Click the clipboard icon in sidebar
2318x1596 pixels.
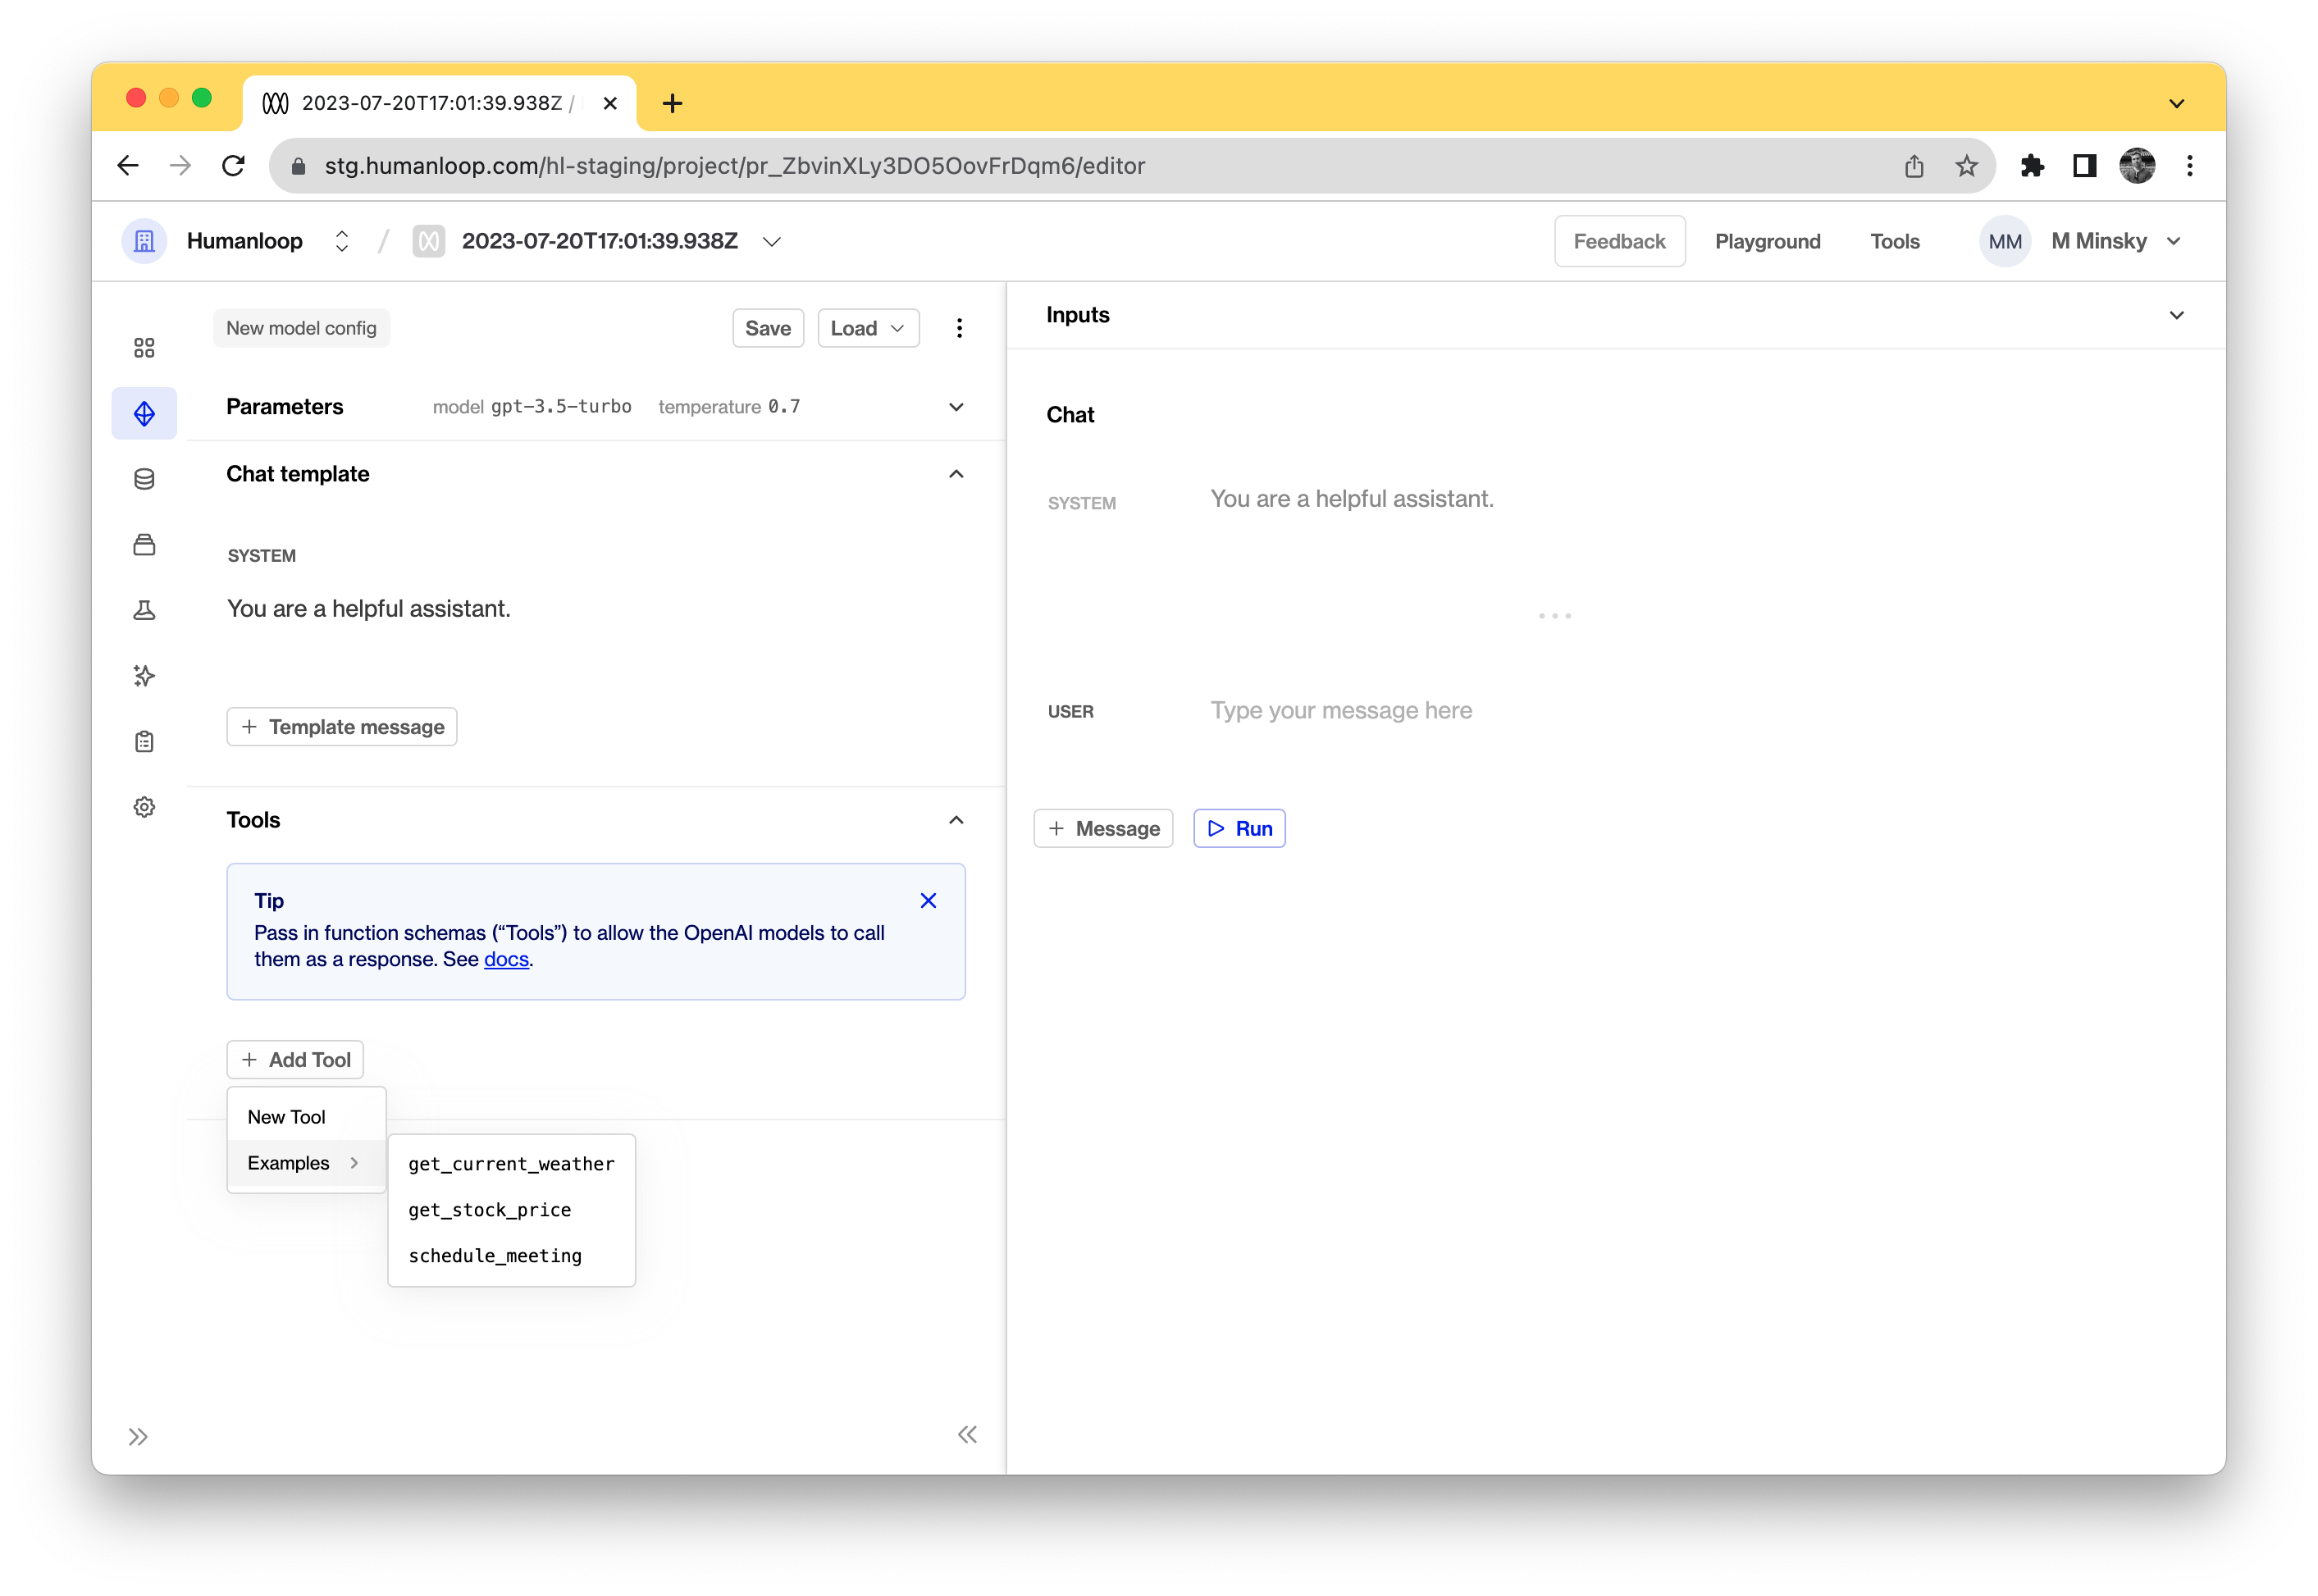(x=144, y=741)
